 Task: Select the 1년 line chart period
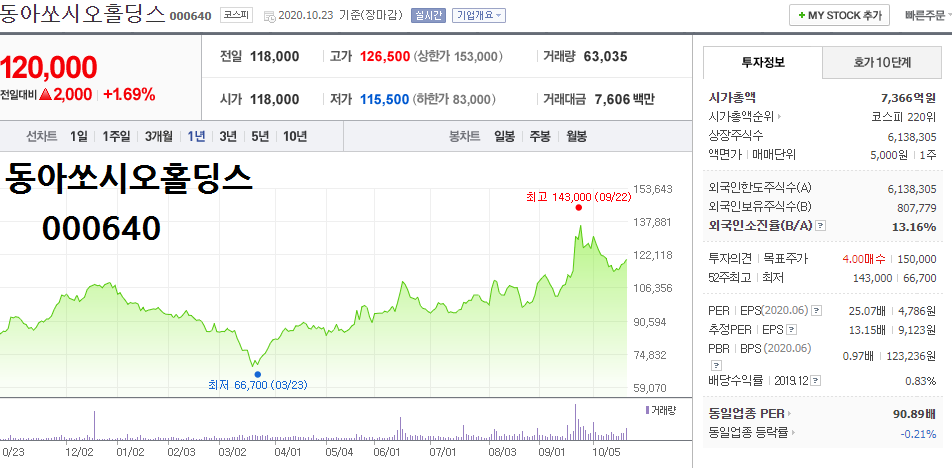tap(196, 136)
